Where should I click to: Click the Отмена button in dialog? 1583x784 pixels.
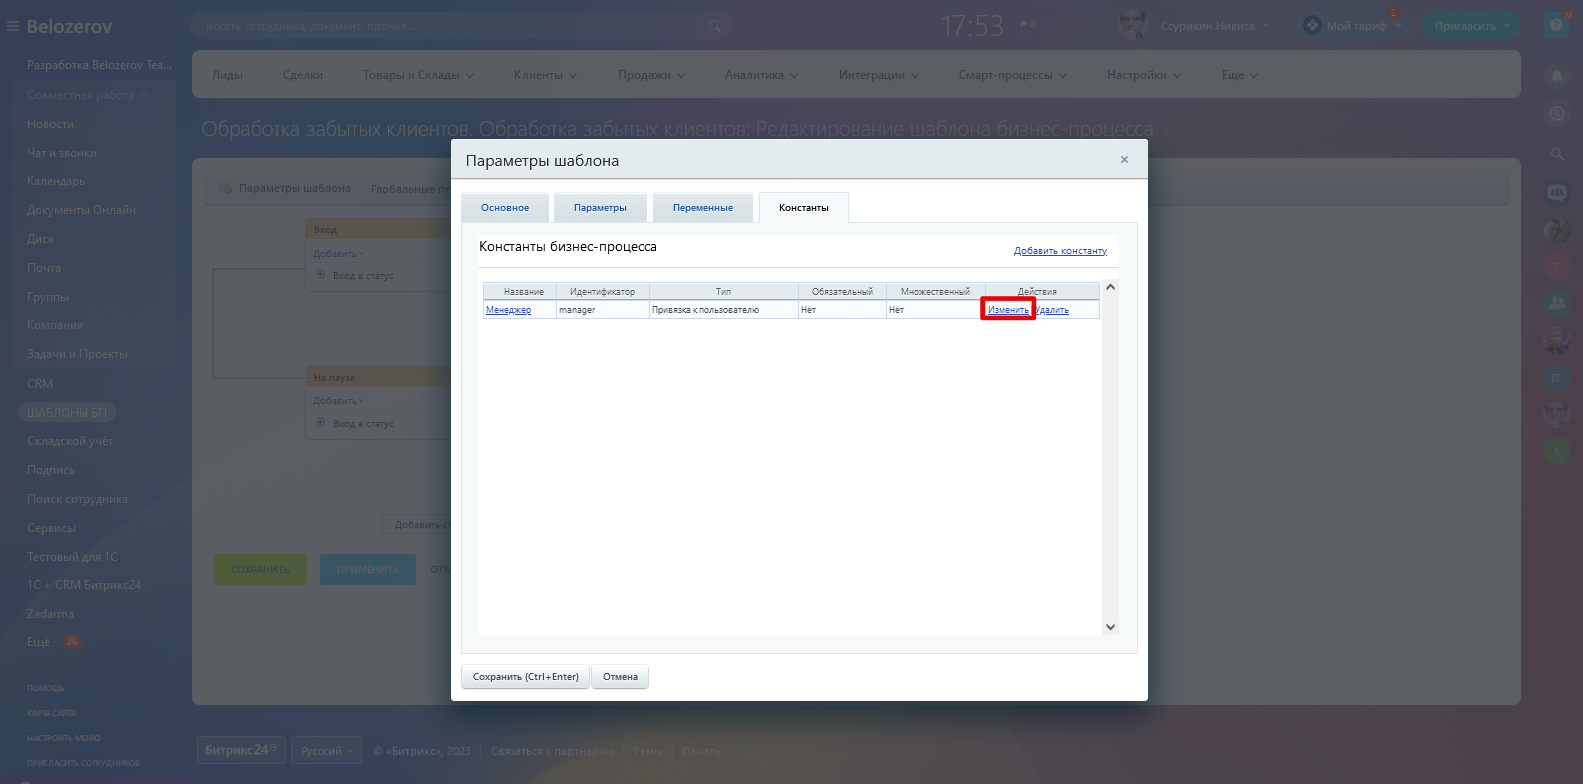click(620, 677)
